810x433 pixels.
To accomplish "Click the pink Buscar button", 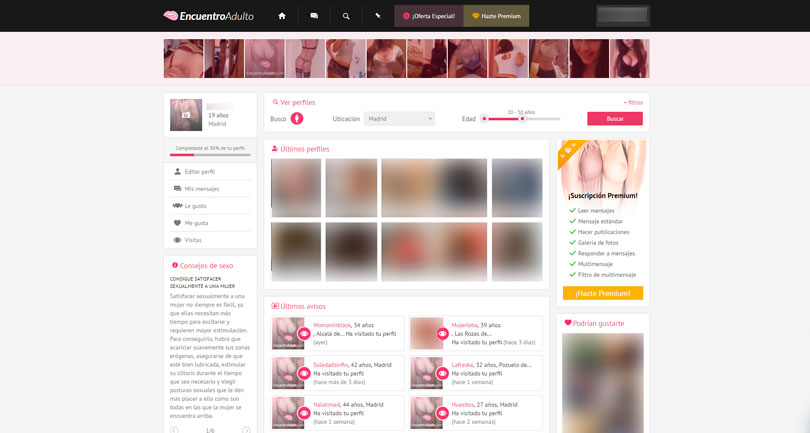I will [615, 119].
